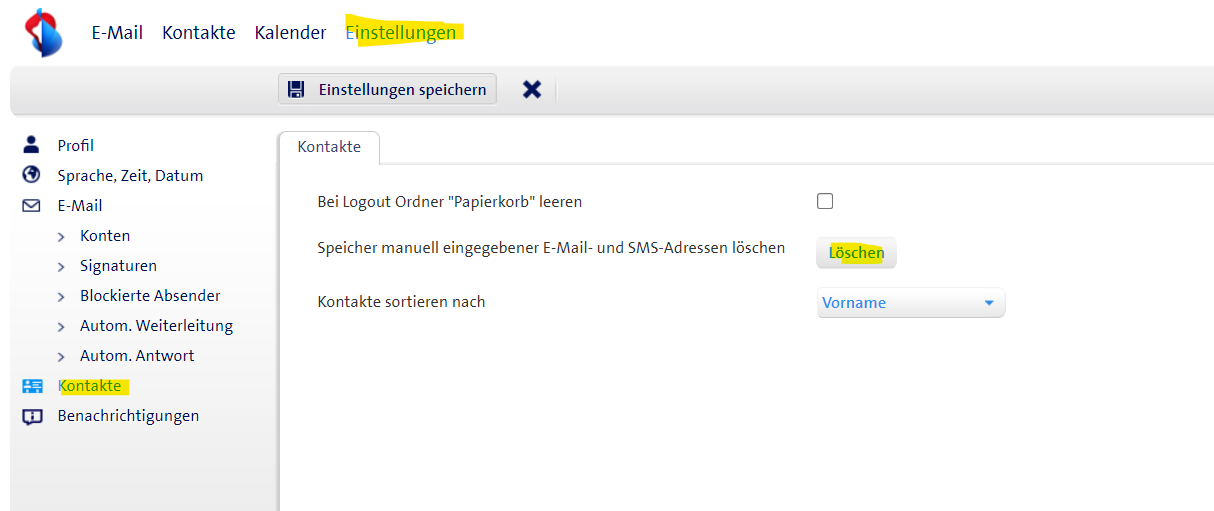Viewport: 1214px width, 511px height.
Task: Expand the Blockierte Absender chevron
Action: coord(61,297)
